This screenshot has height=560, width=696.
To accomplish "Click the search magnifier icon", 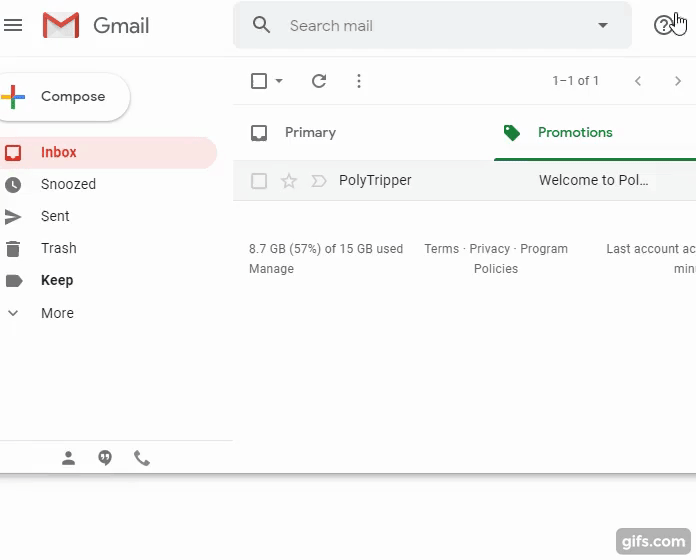I will [x=261, y=25].
